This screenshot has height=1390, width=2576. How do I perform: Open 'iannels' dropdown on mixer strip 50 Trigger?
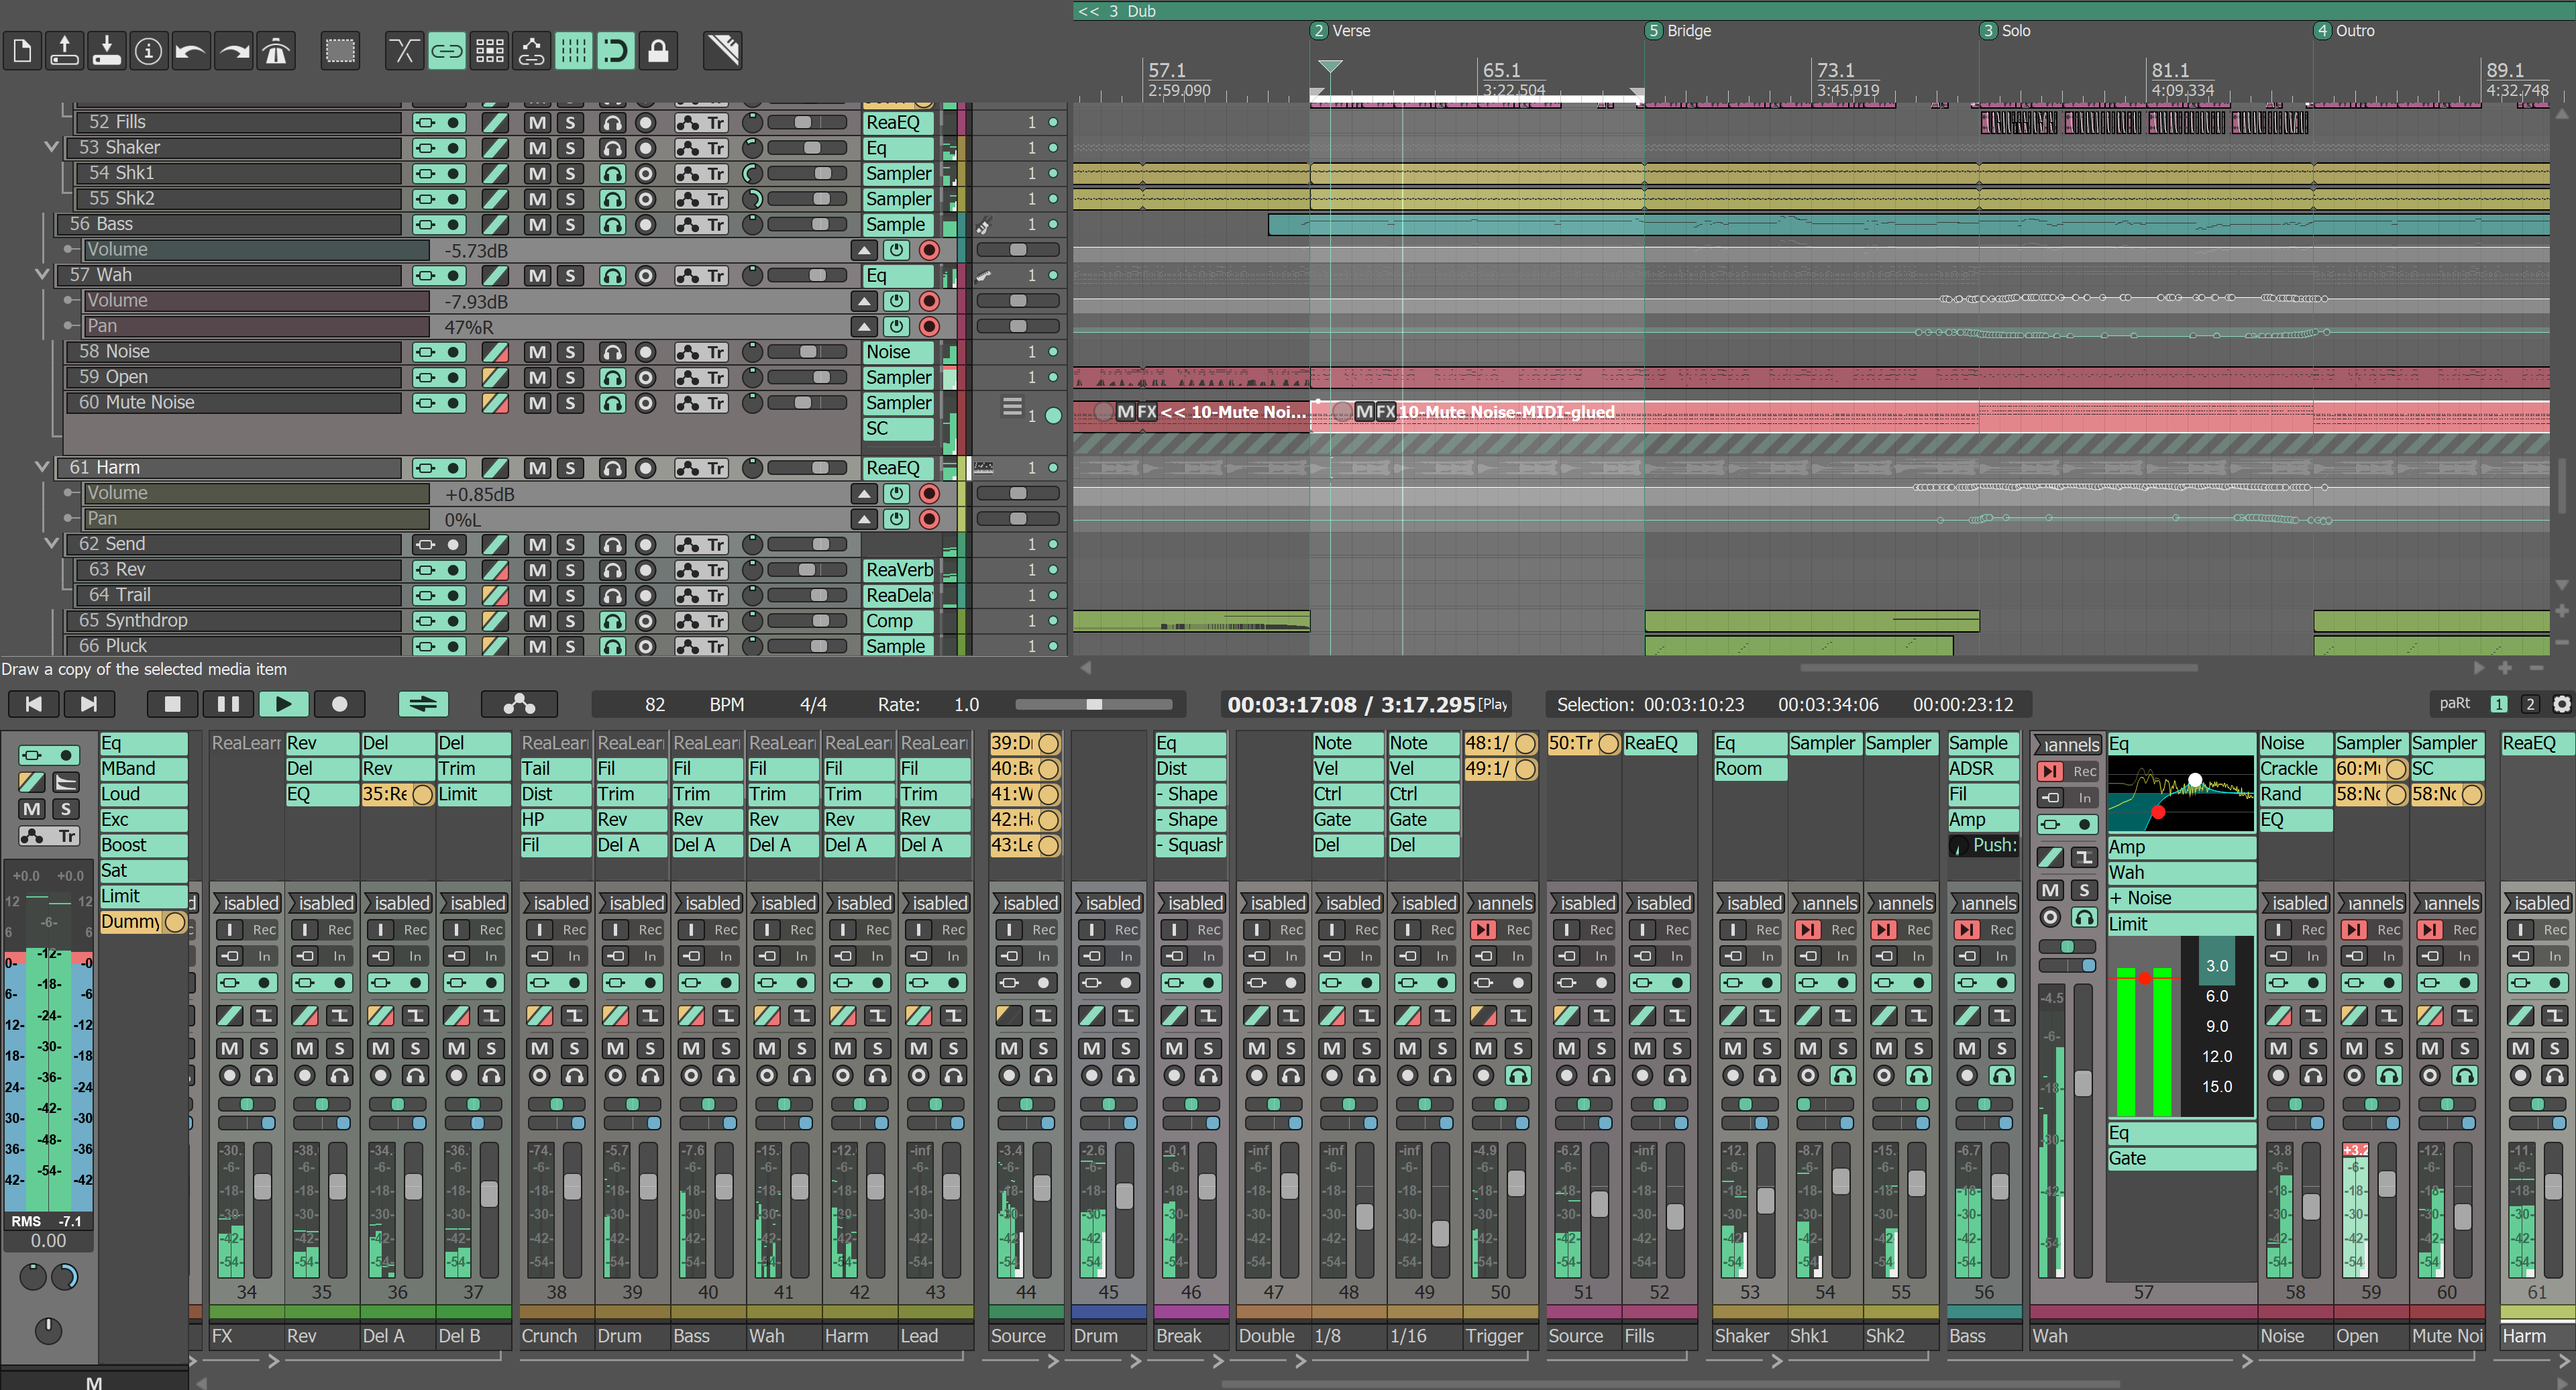(1501, 903)
